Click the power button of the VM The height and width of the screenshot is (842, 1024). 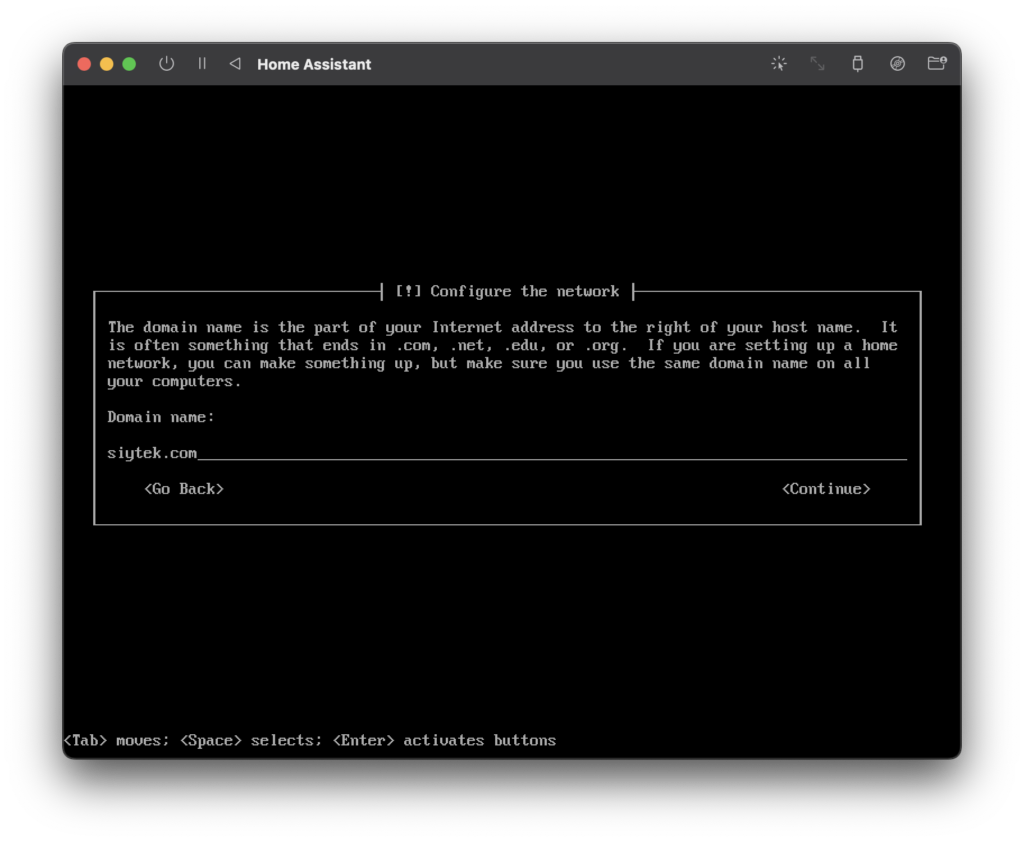[x=167, y=63]
